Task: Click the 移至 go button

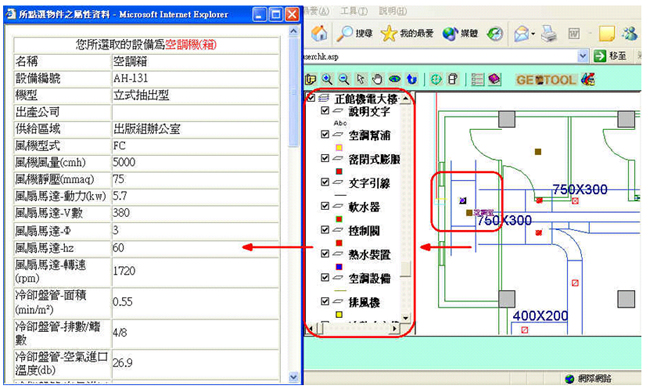Action: point(611,56)
